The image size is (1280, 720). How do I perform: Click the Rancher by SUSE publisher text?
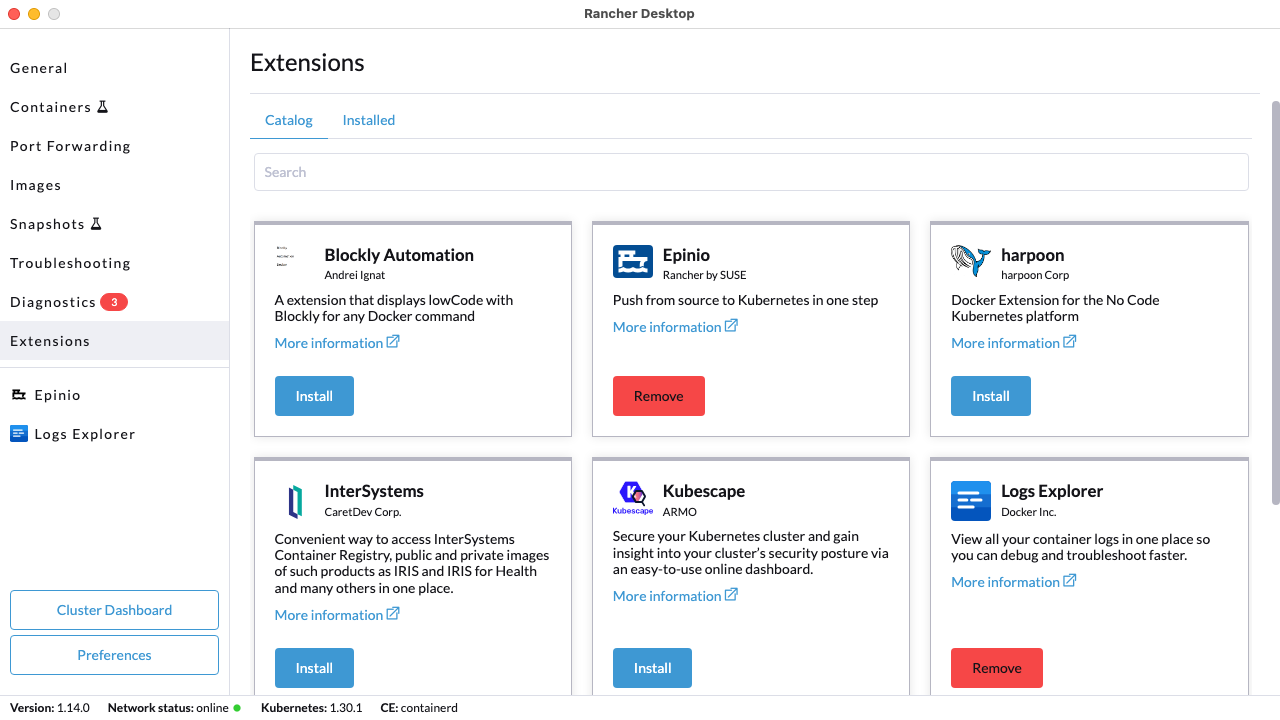[705, 275]
